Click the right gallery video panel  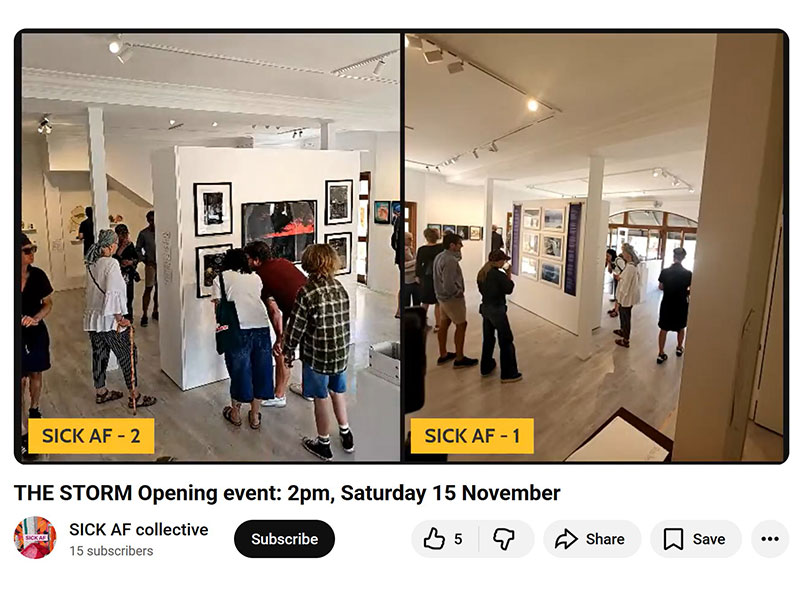[x=595, y=247]
